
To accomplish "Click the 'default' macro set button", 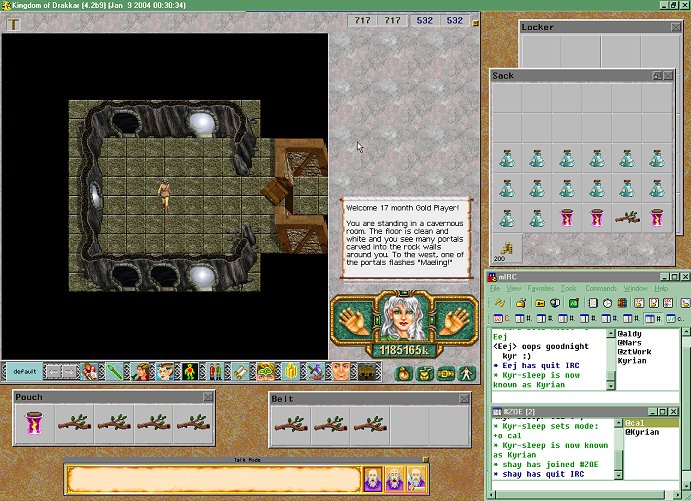I will [25, 371].
